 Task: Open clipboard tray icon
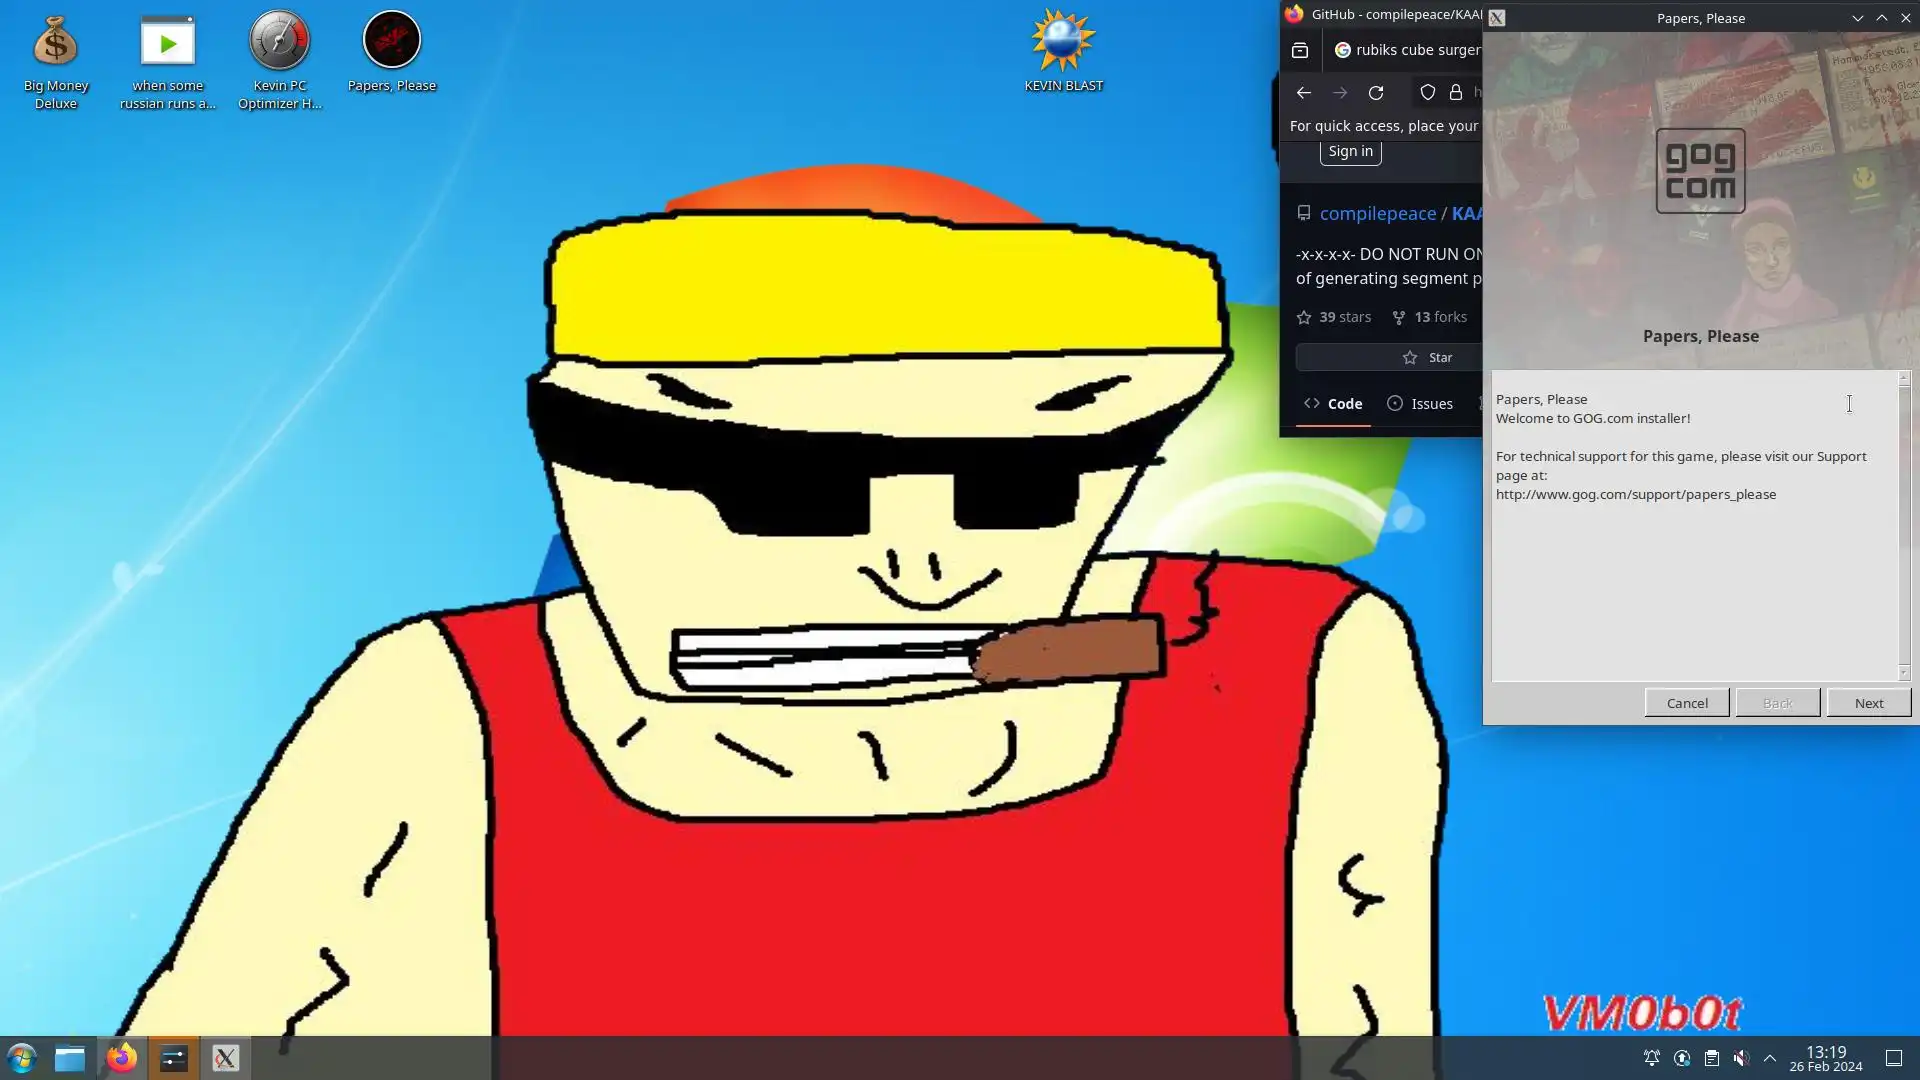click(1711, 1058)
